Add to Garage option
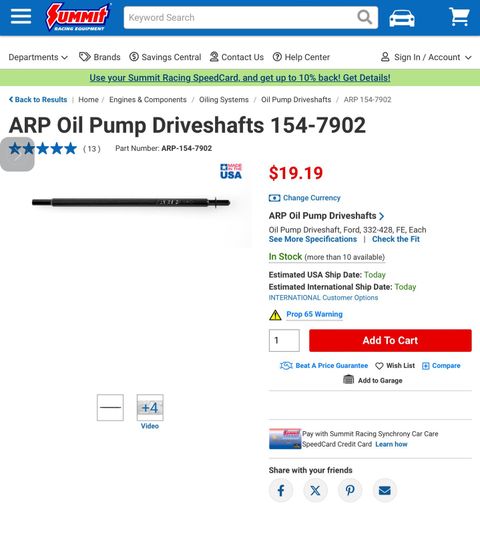The height and width of the screenshot is (534, 480). pos(373,380)
